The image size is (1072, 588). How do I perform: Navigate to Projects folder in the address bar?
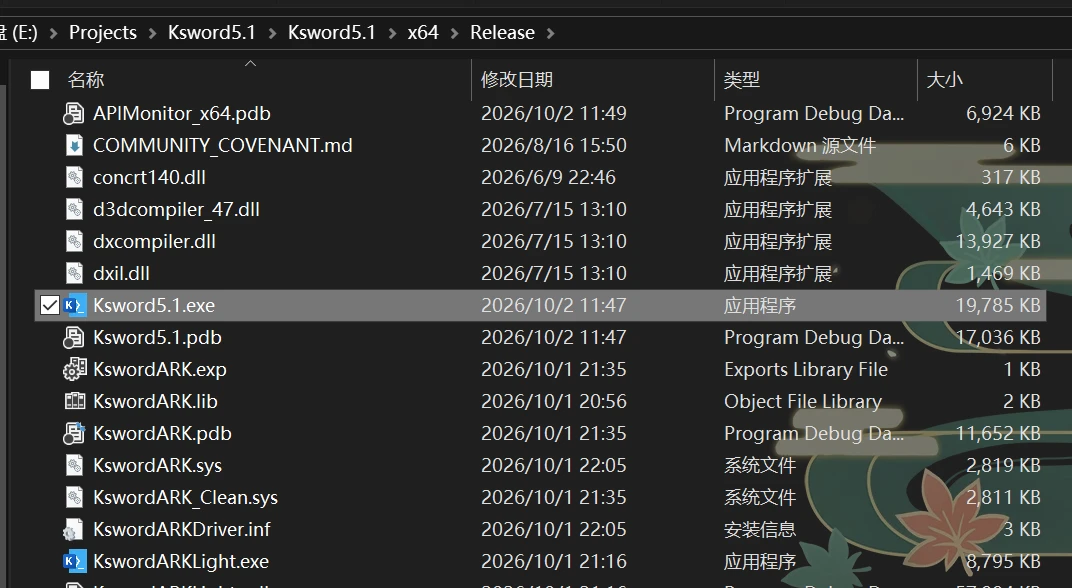pyautogui.click(x=103, y=33)
